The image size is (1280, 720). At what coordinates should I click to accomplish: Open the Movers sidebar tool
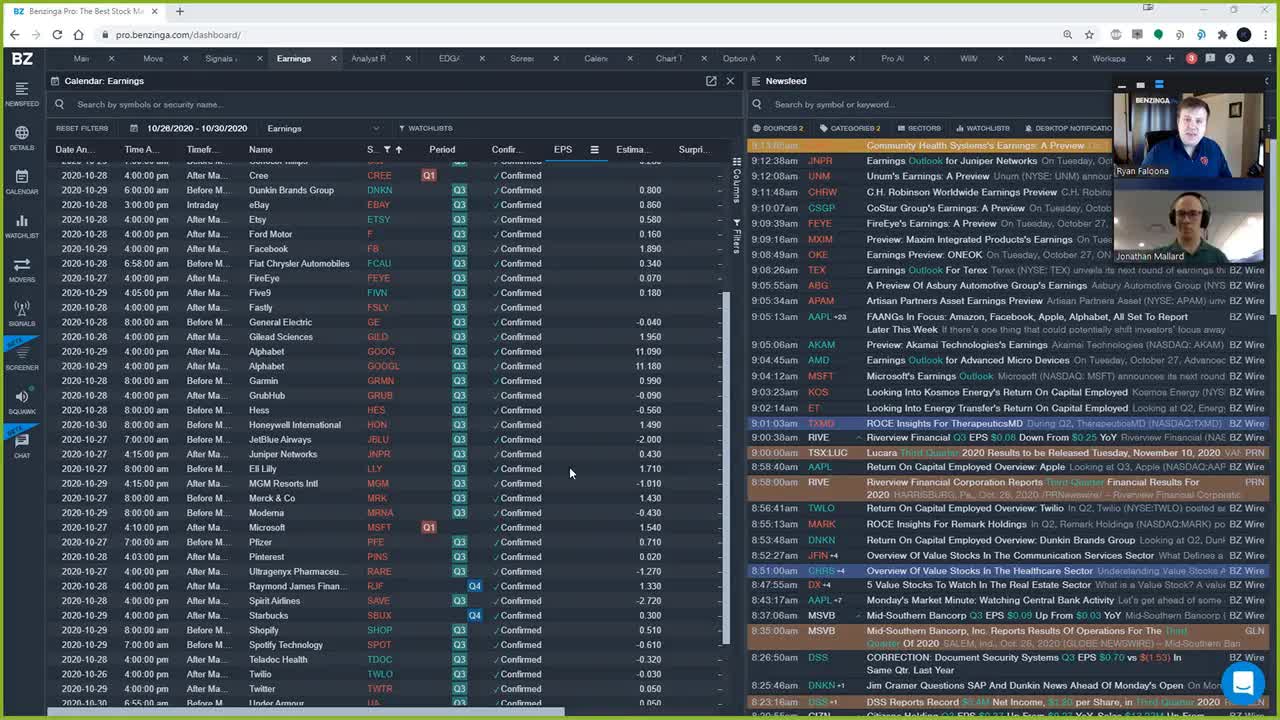pos(22,270)
